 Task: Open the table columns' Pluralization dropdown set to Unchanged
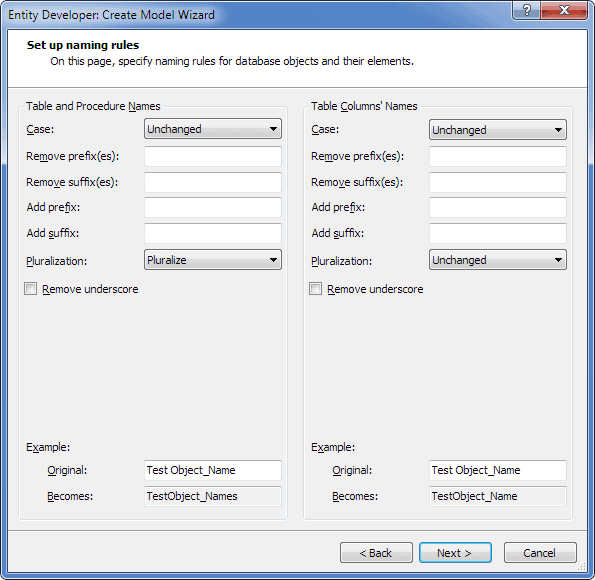pos(498,260)
